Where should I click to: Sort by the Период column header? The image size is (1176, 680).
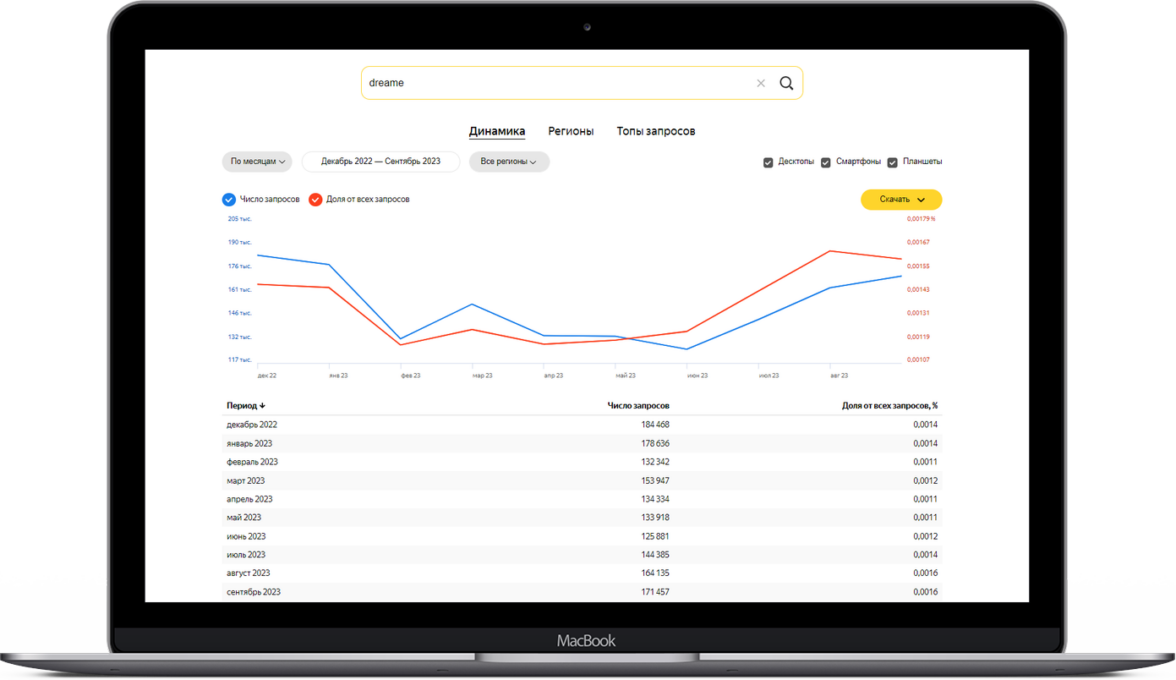[x=245, y=406]
